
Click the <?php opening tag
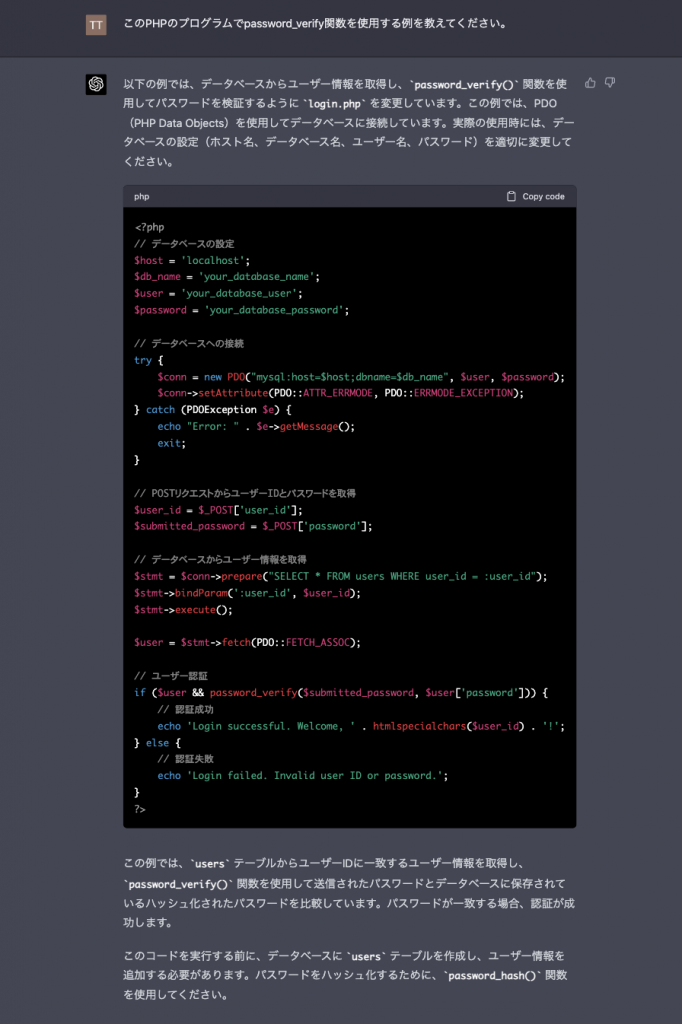tap(149, 227)
